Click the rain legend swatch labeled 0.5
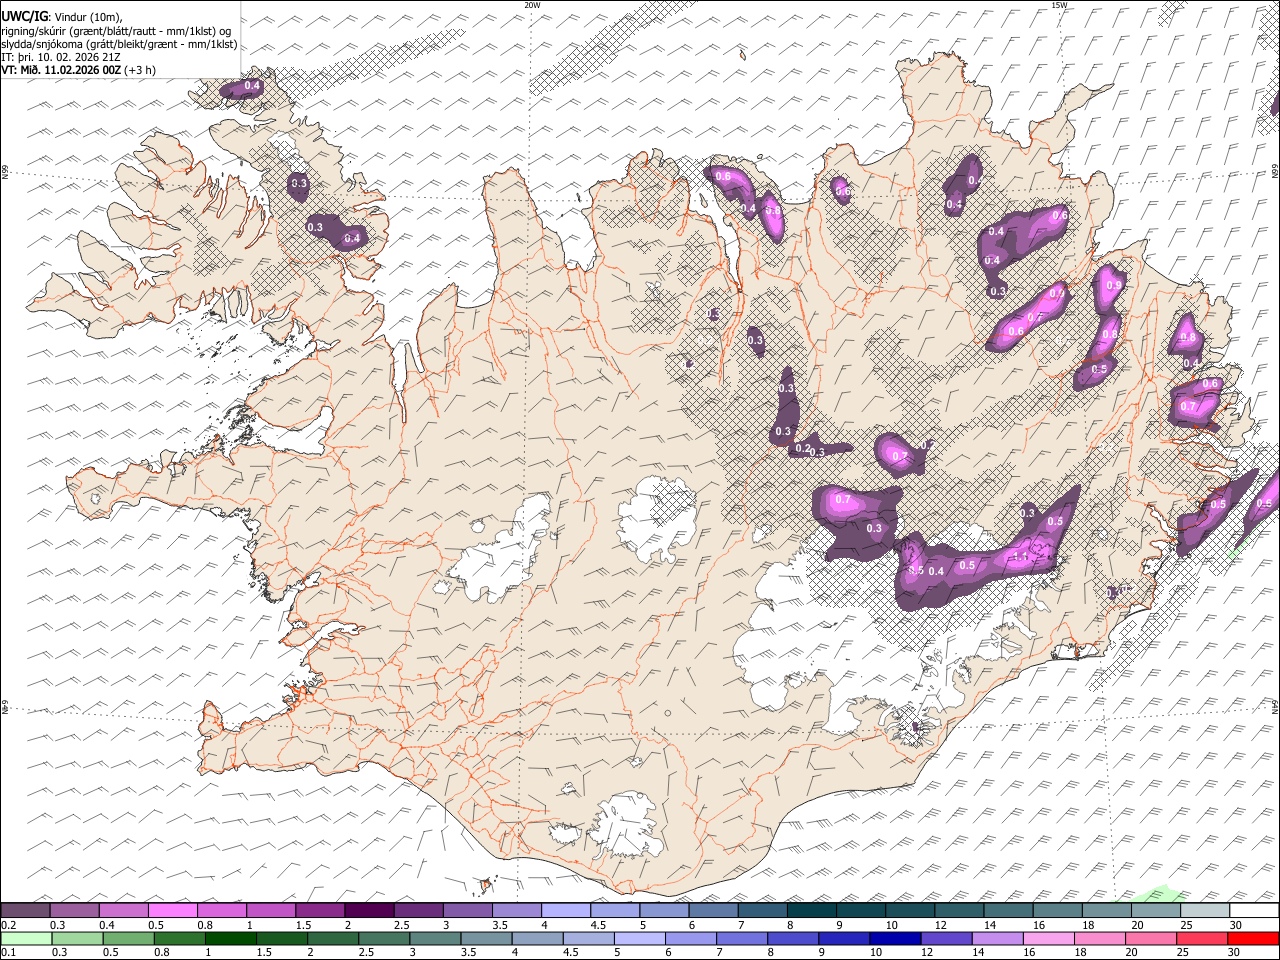 (x=129, y=938)
